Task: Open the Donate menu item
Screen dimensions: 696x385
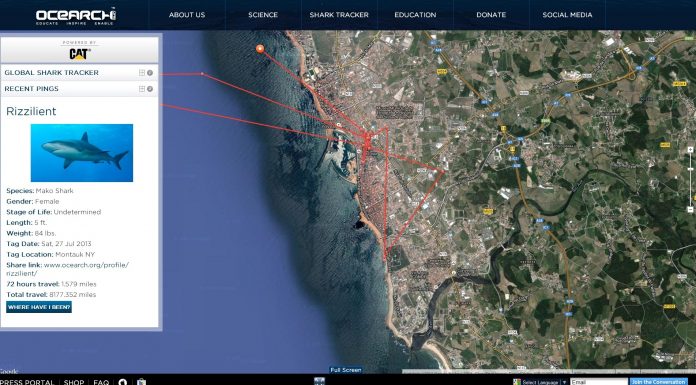Action: tap(491, 15)
